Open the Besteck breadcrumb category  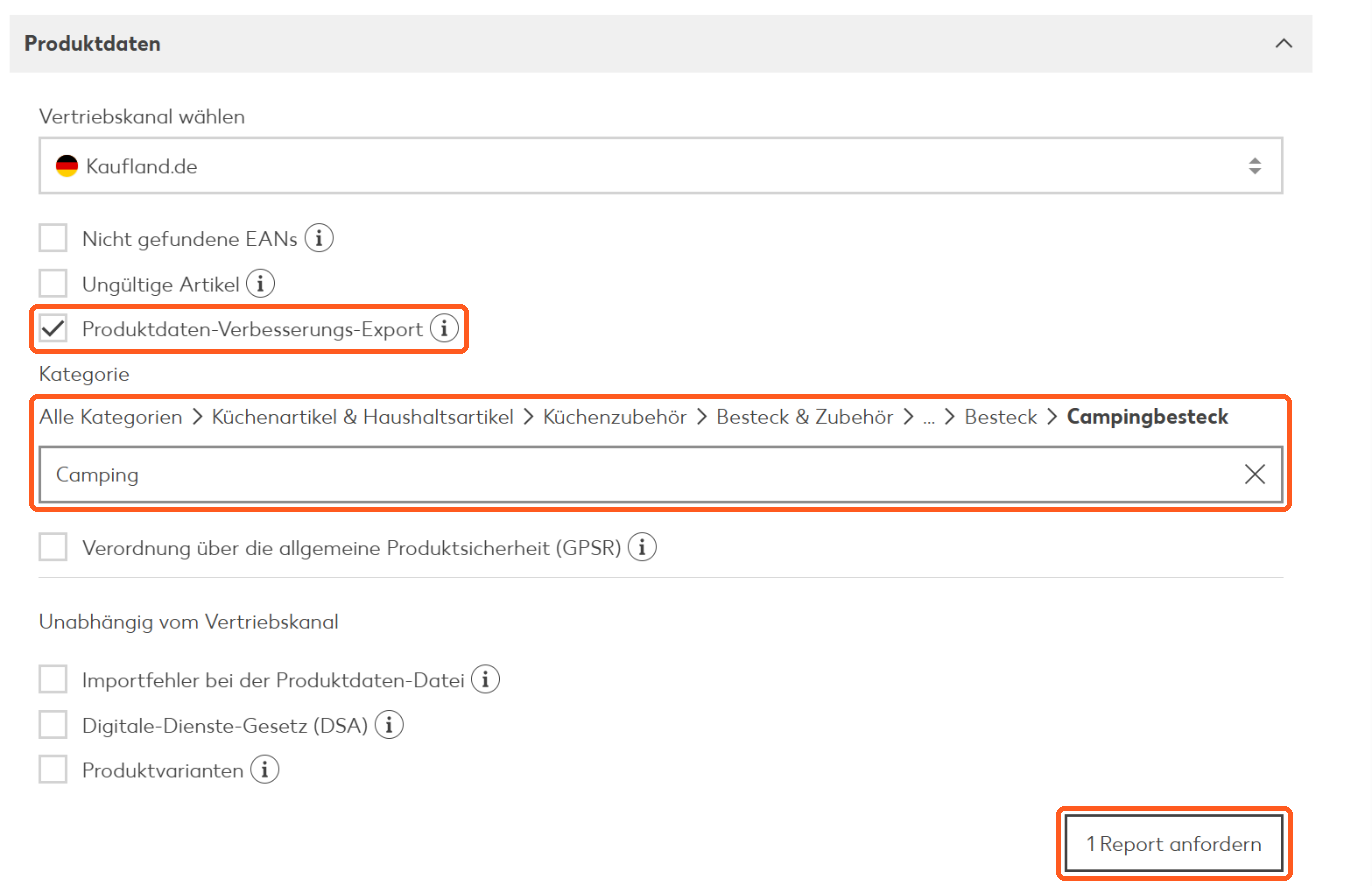[1001, 417]
